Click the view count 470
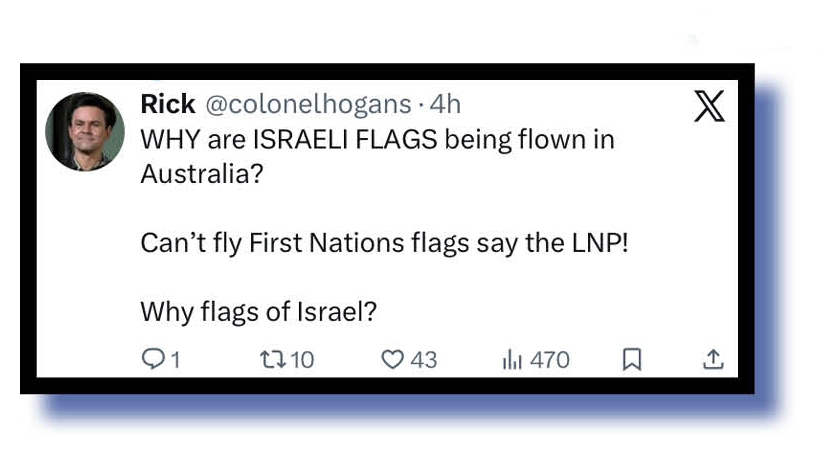Viewport: 824px width, 473px height. 549,360
